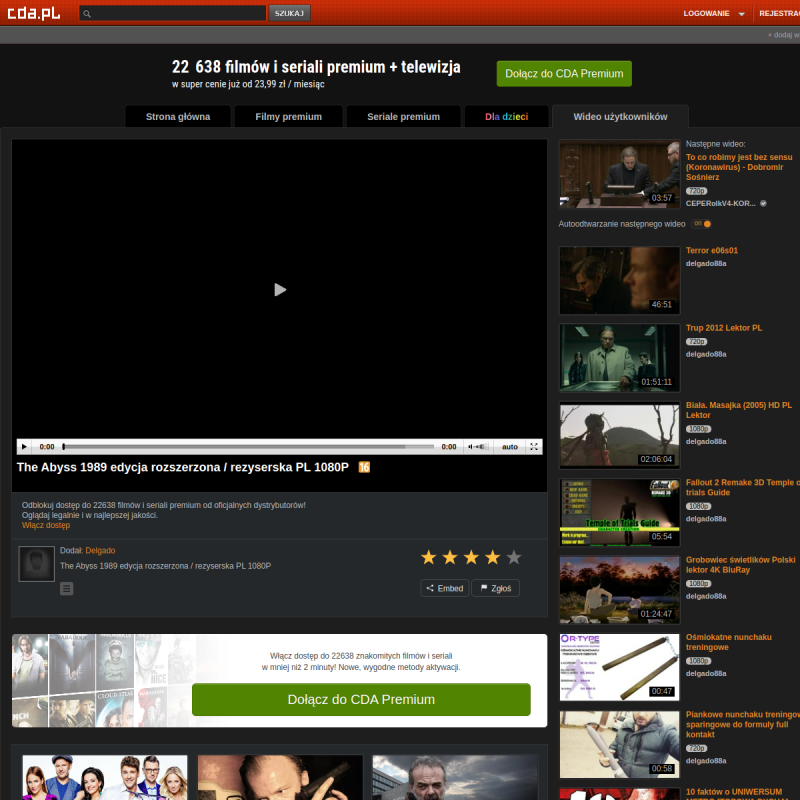Click large Dołącz do CDA Premium banner button
Viewport: 800px width, 800px height.
361,699
